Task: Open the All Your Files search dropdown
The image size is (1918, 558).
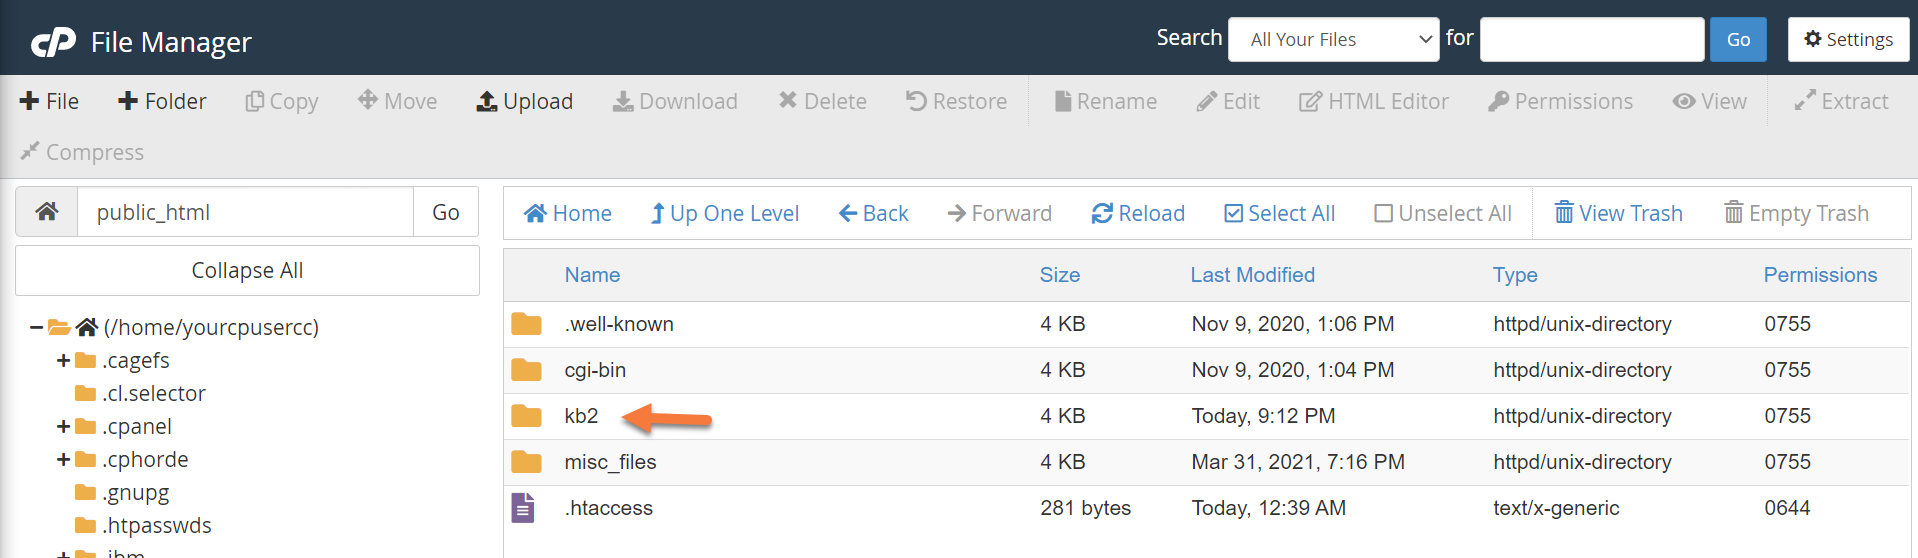Action: pos(1333,40)
